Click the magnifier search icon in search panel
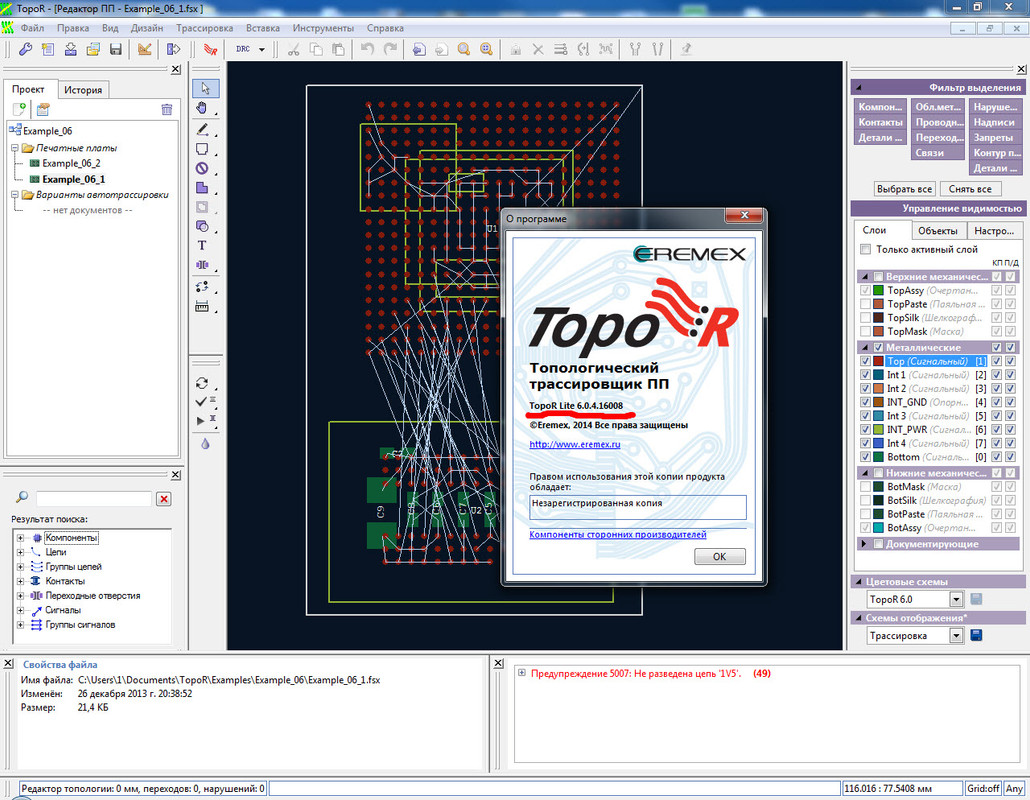1030x800 pixels. 22,497
